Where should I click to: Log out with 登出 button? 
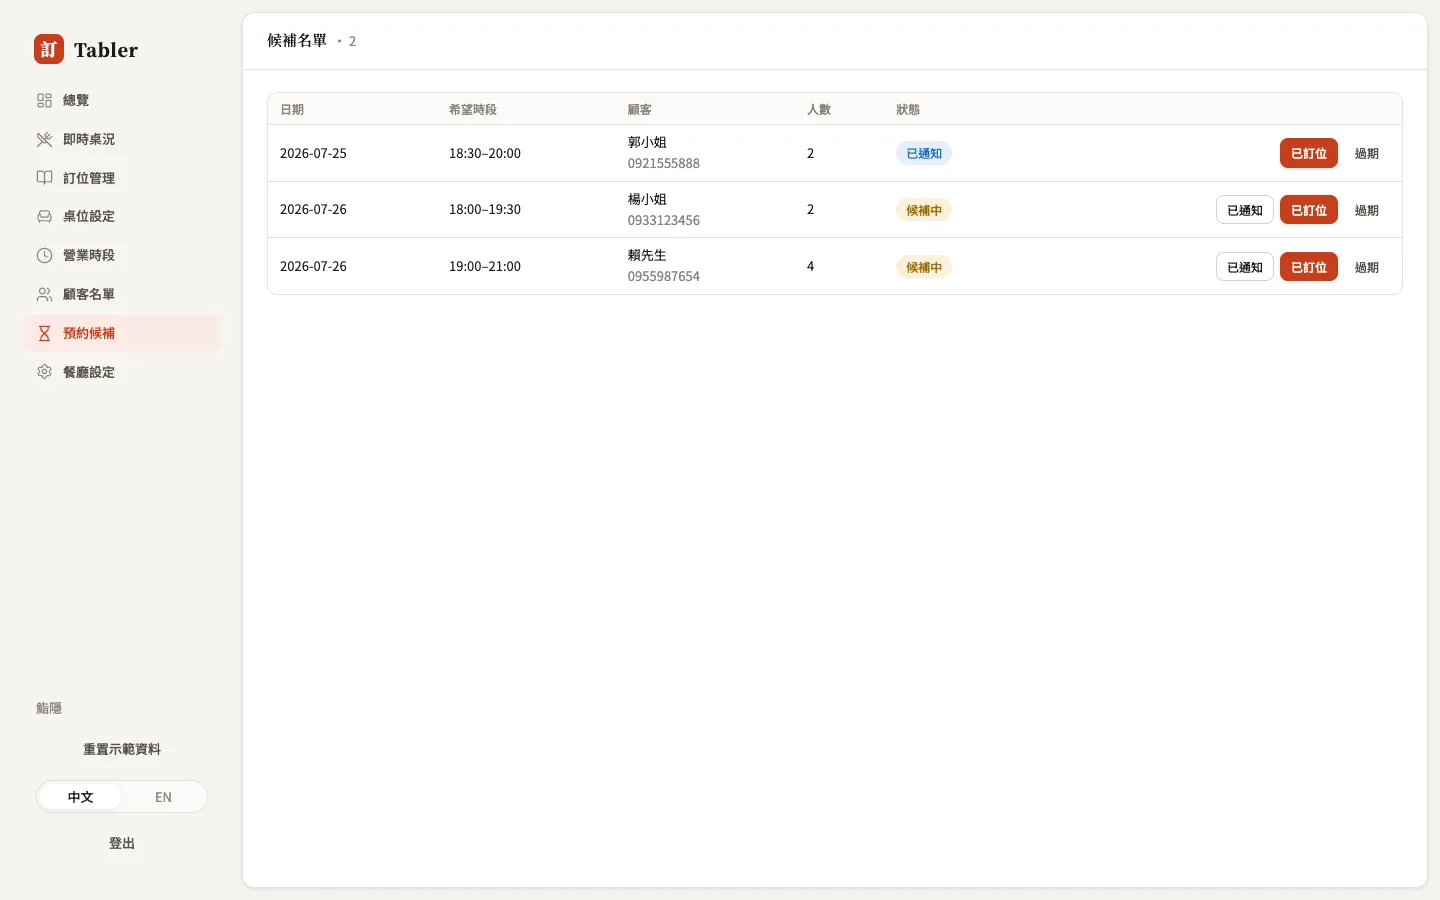(122, 843)
